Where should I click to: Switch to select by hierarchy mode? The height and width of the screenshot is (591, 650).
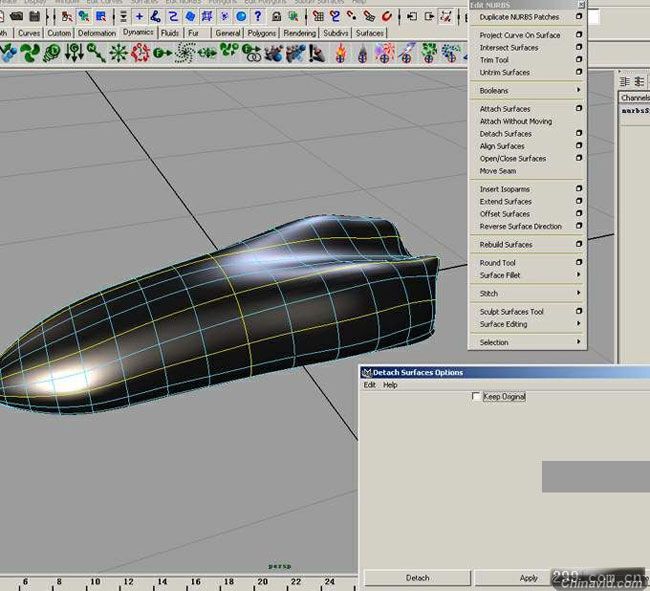tap(66, 17)
